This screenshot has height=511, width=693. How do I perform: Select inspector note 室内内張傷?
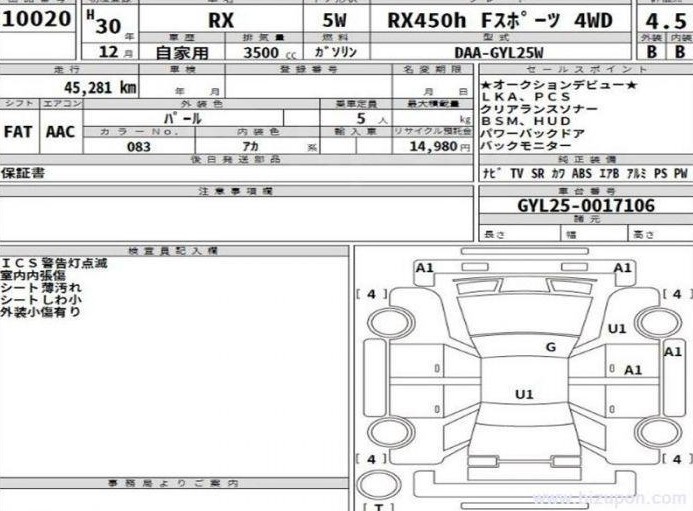coord(33,275)
